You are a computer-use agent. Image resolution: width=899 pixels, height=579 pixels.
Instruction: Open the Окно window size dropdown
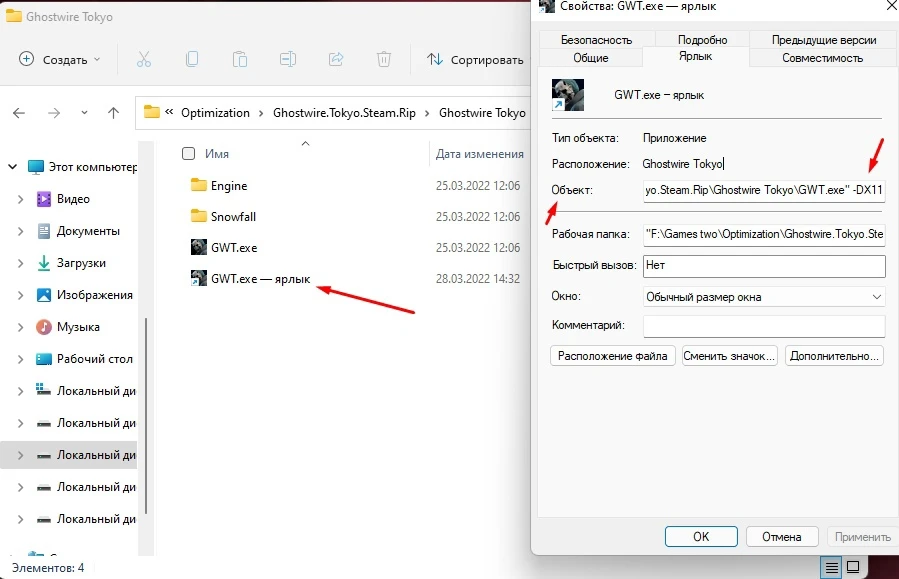click(764, 297)
